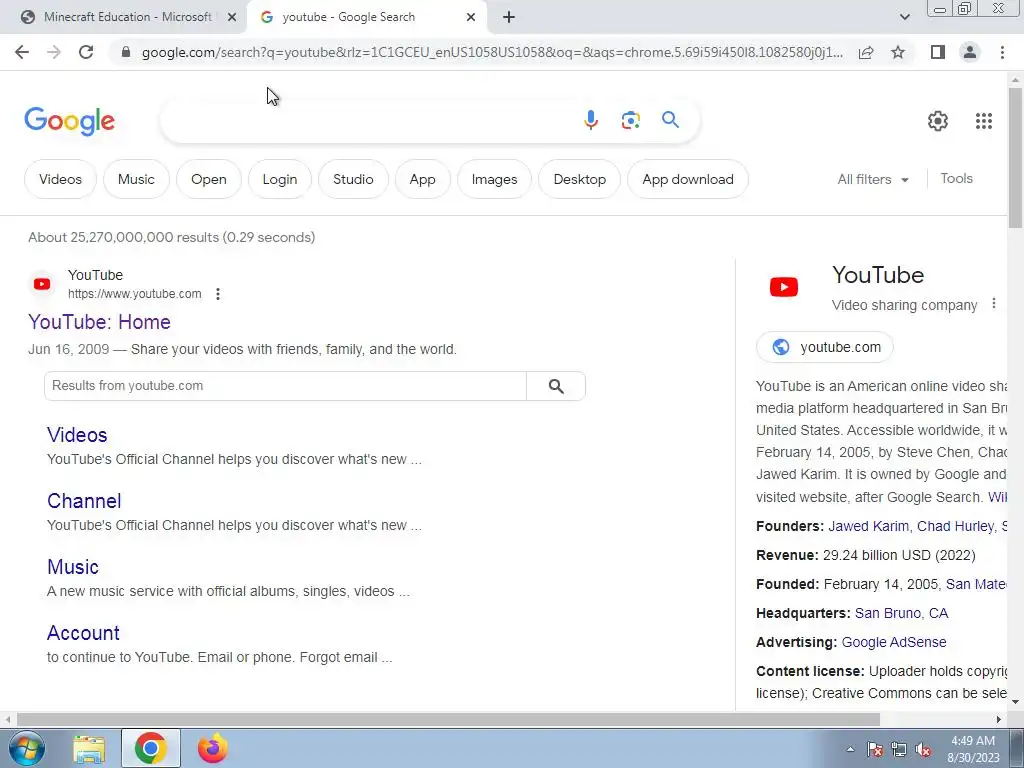Filter results by Videos chip

tap(60, 179)
